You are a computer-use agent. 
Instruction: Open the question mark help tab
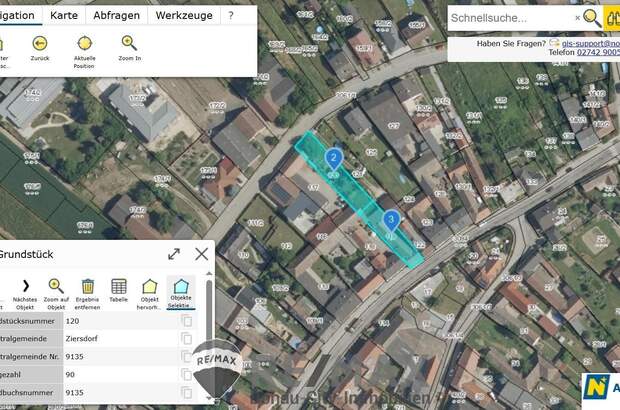click(231, 15)
